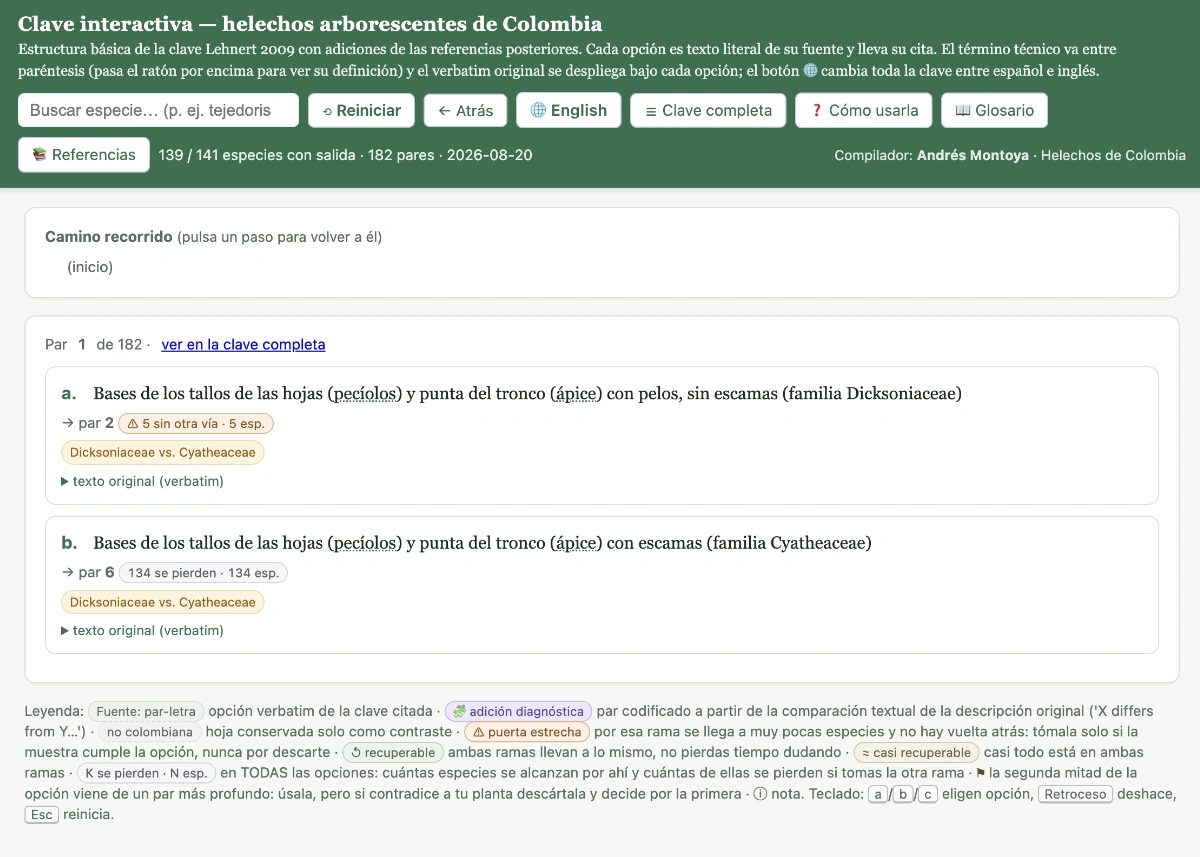Screen dimensions: 1200x857
Task: Go back with the Atrás button
Action: [466, 110]
